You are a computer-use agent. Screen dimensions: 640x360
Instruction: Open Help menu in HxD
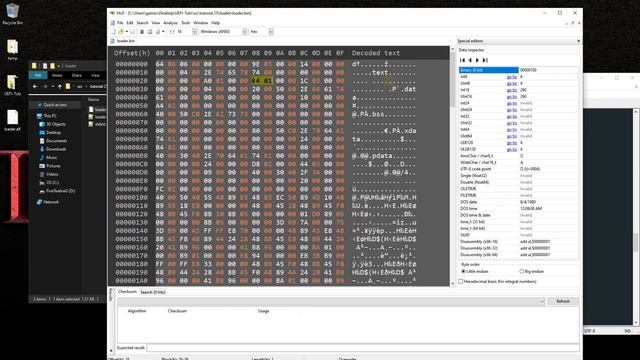(x=216, y=23)
